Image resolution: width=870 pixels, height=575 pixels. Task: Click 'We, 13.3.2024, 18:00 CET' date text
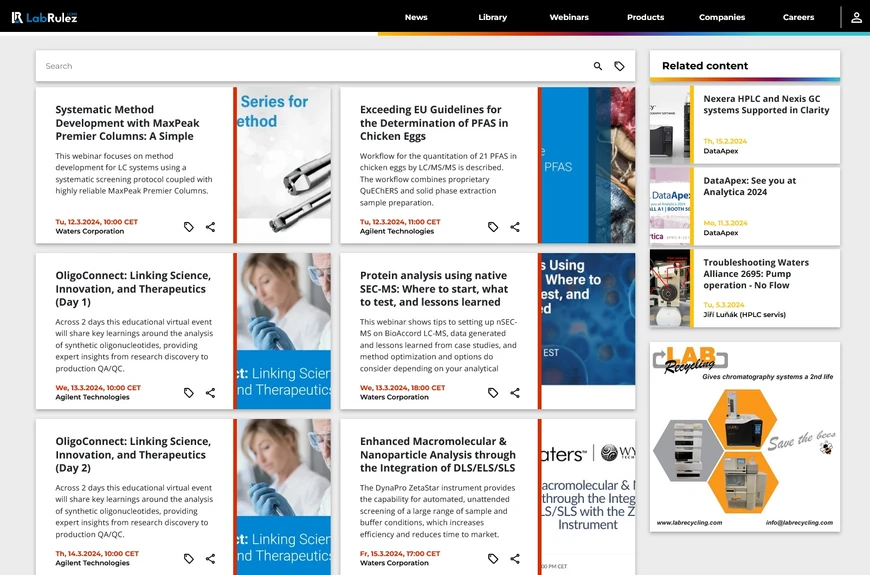(x=402, y=387)
